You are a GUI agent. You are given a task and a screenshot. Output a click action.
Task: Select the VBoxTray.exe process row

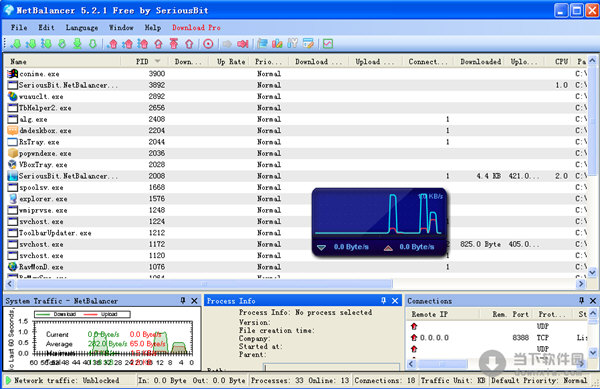[297, 164]
